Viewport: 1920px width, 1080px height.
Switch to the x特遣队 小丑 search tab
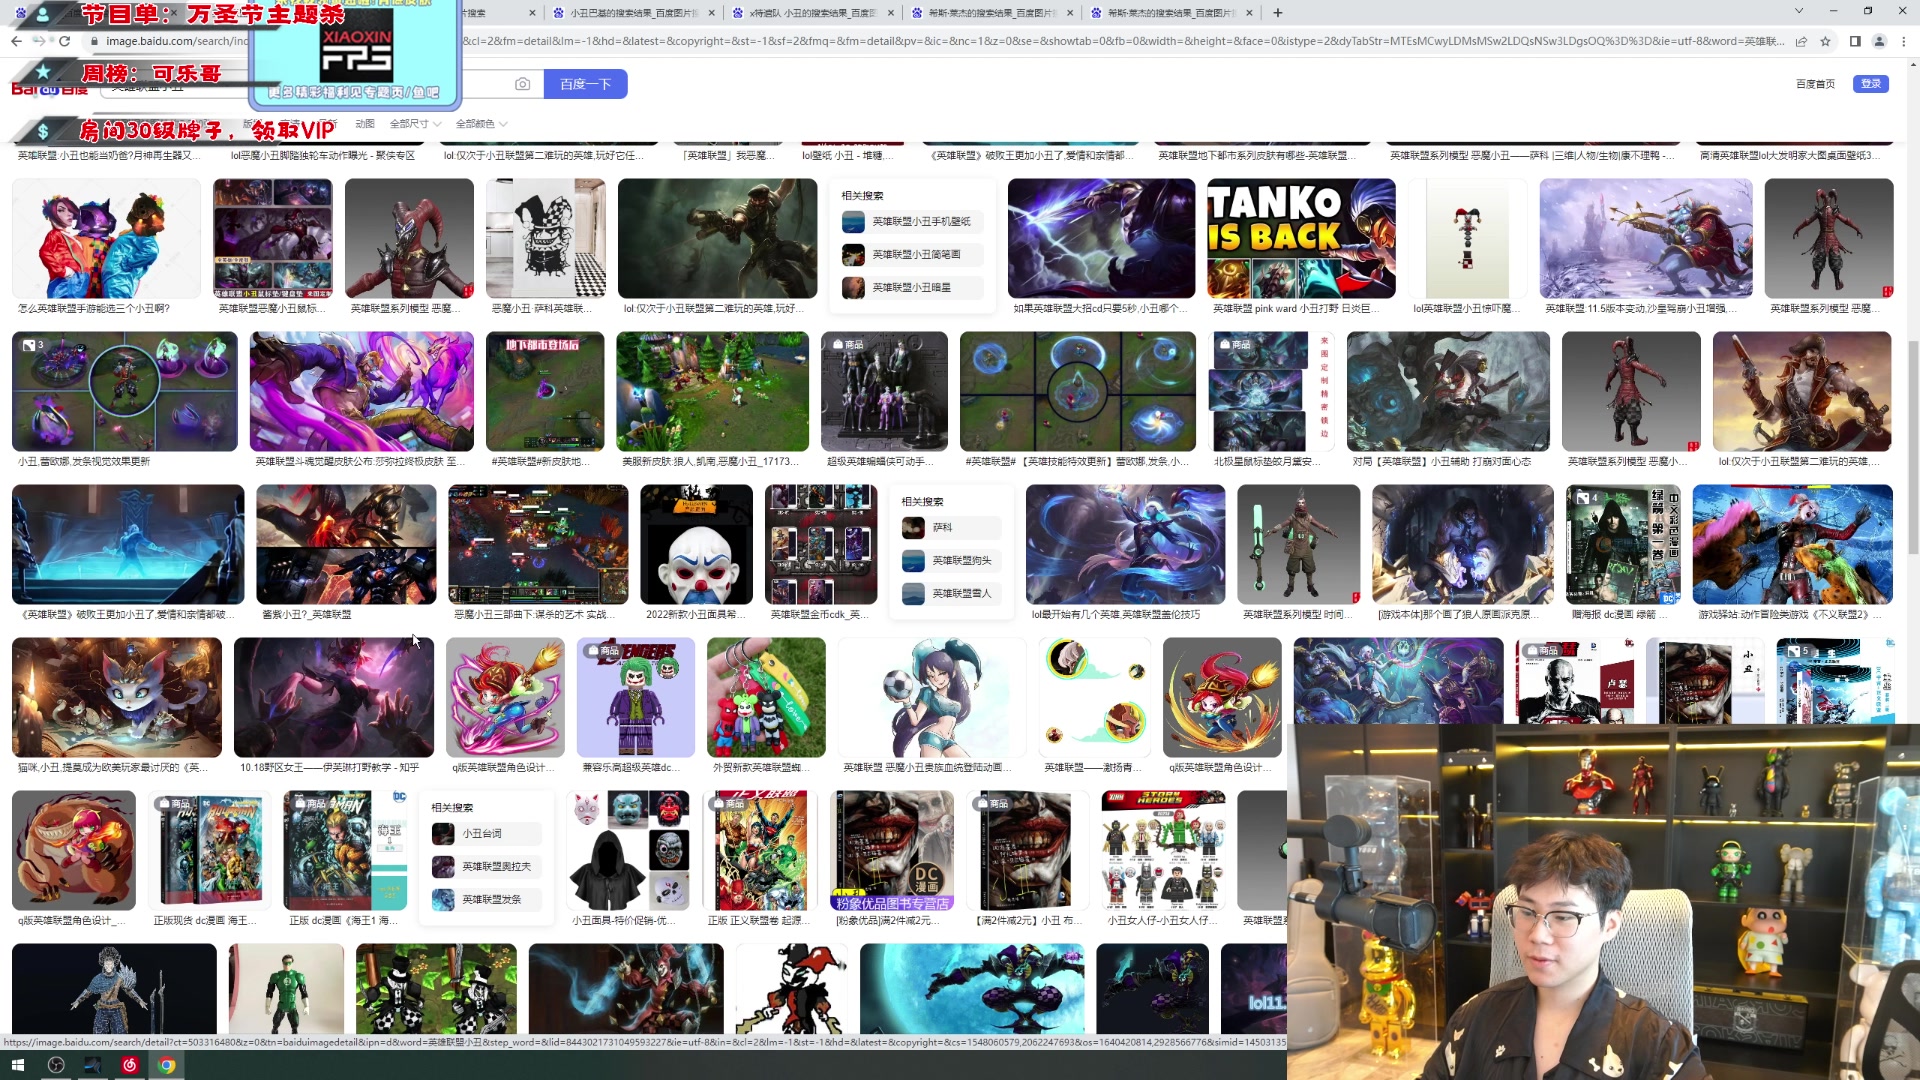(812, 13)
